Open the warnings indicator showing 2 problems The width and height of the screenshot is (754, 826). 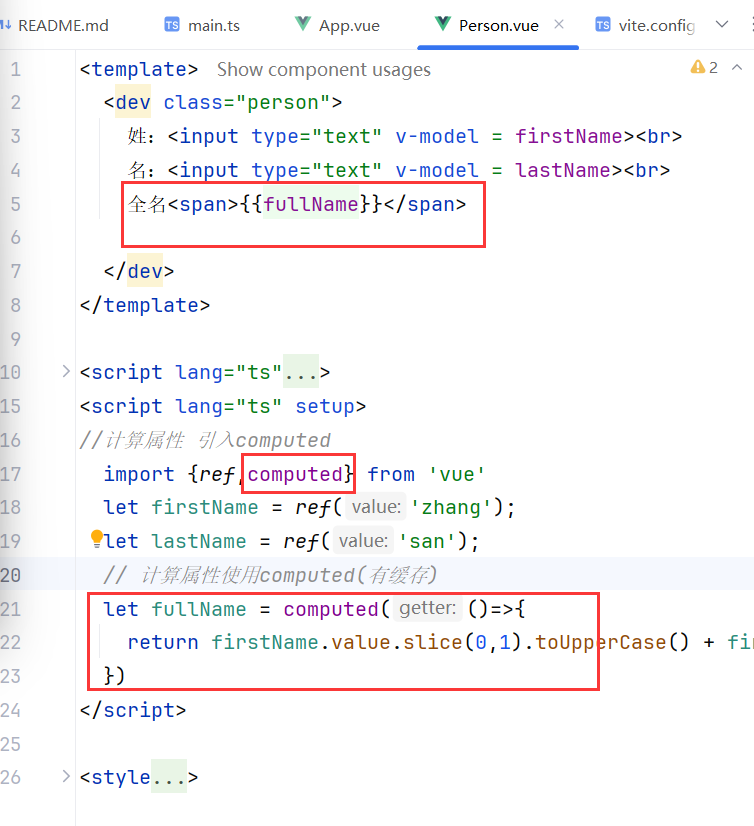(x=704, y=67)
